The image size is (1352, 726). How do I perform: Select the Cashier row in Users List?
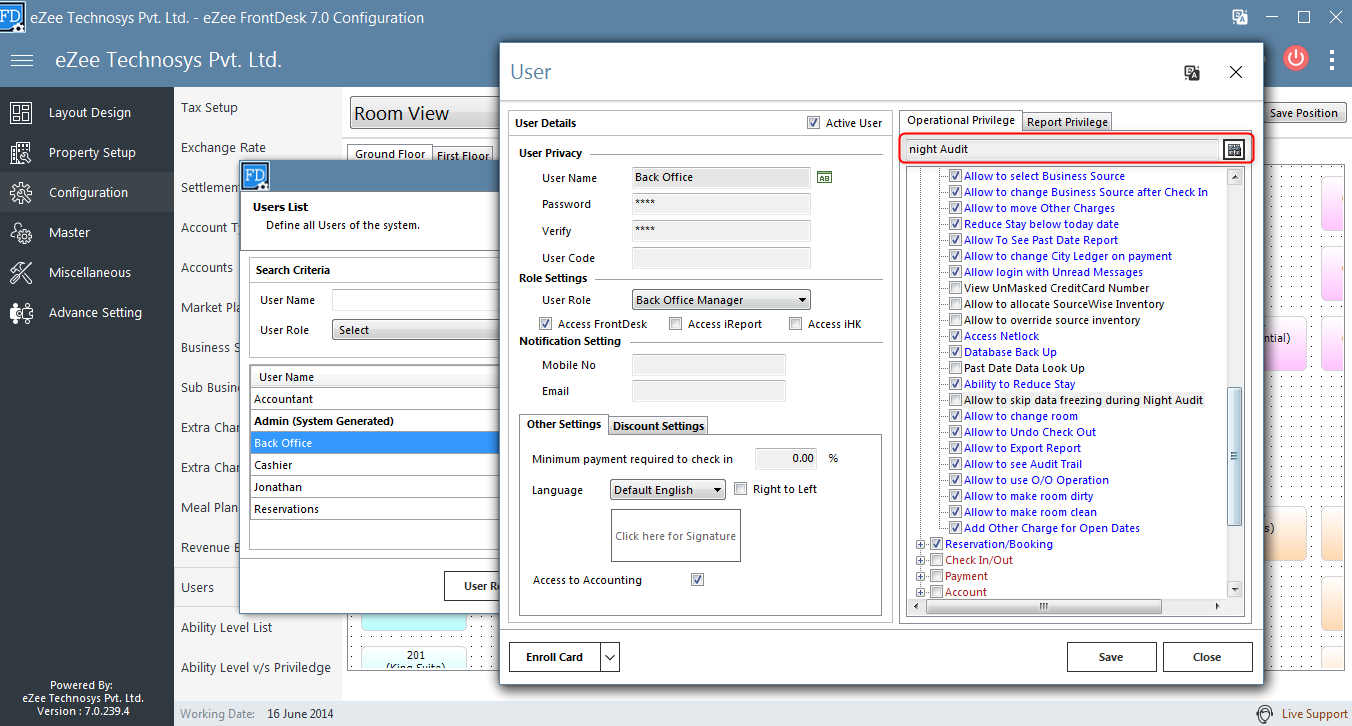click(374, 465)
